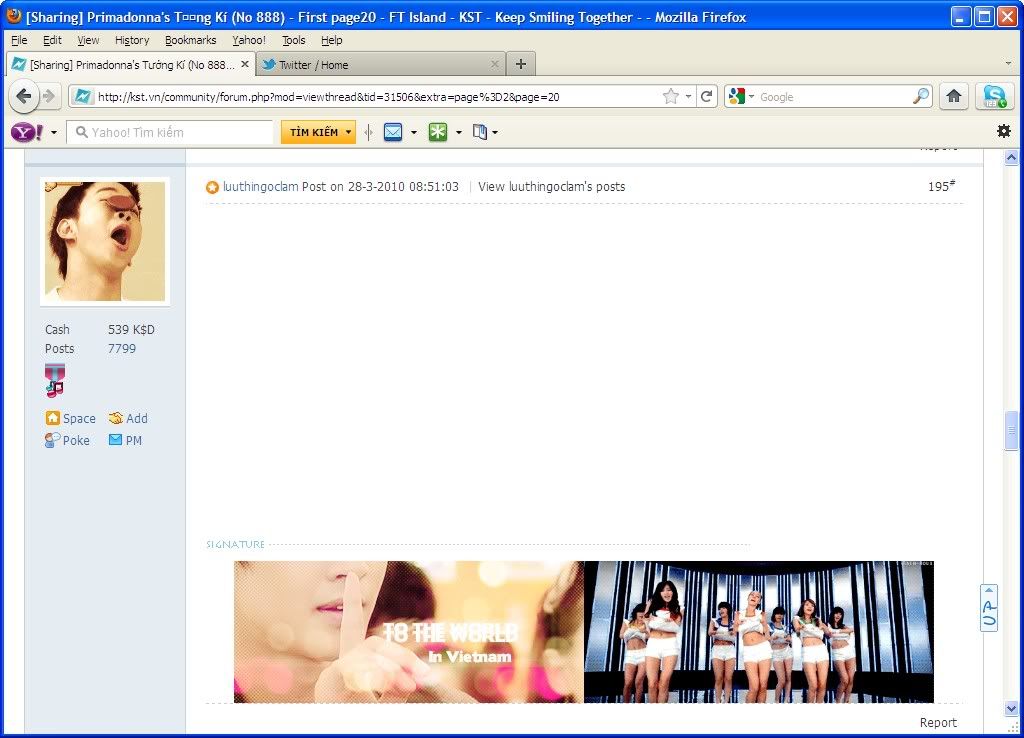Open the bookmark star dropdown arrow
Screen dimensions: 1024x738
tap(688, 97)
